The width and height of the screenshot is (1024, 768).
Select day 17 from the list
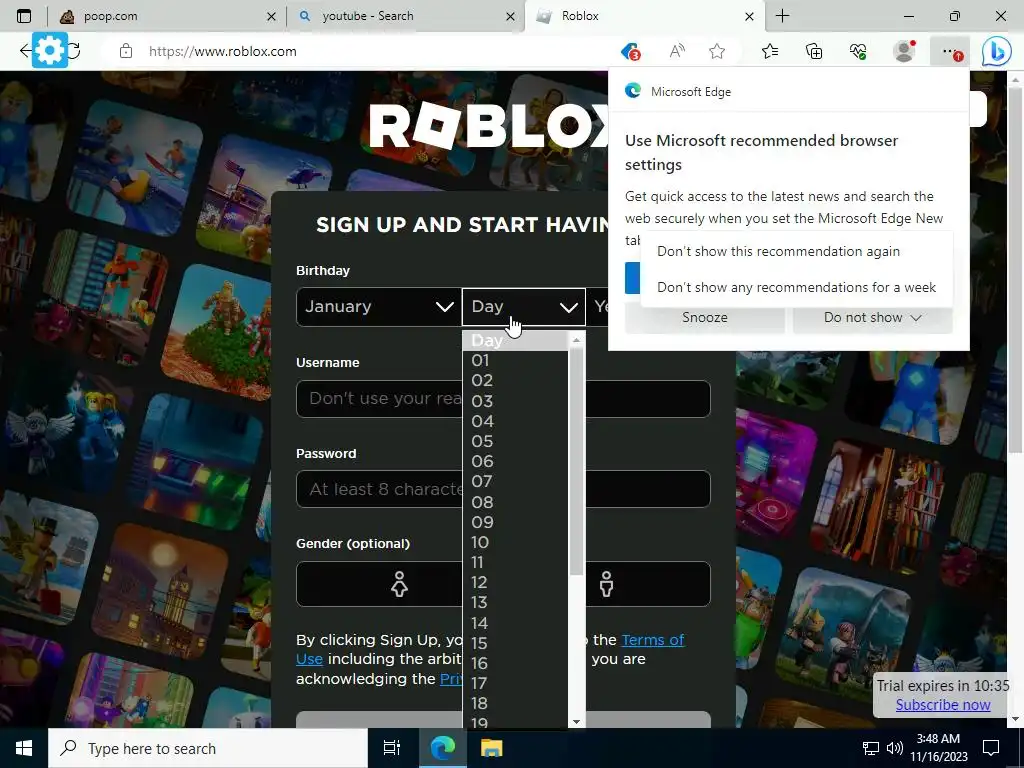coord(516,683)
